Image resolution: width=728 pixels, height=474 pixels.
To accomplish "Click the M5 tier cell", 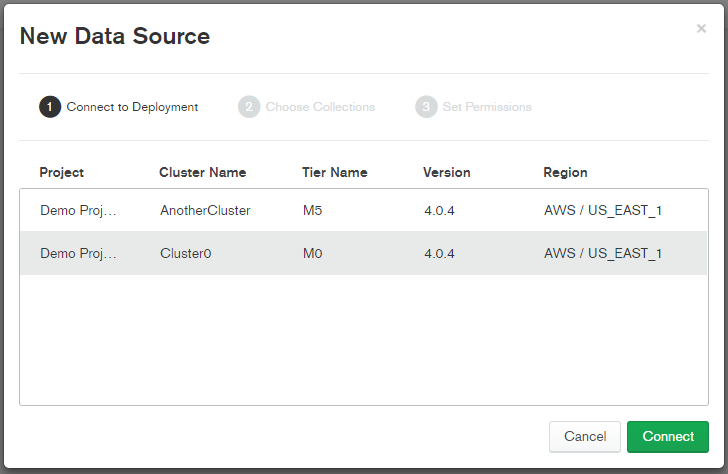I will [312, 211].
